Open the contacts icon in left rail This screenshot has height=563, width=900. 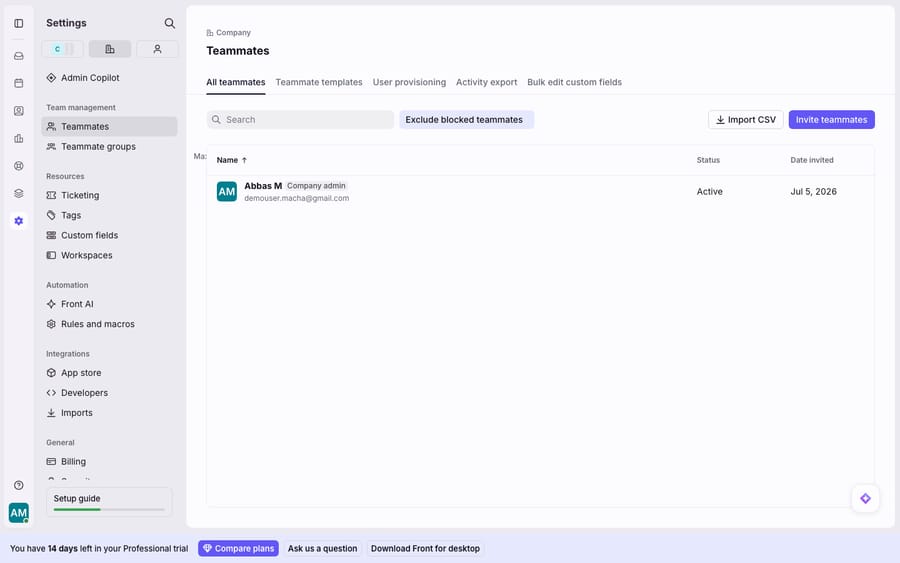click(19, 111)
